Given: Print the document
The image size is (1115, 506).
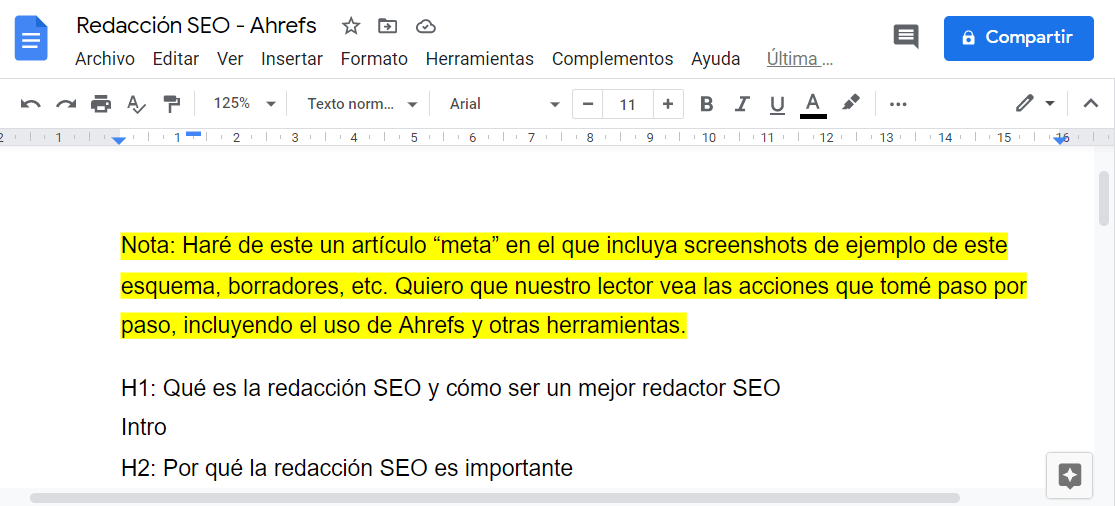Looking at the screenshot, I should pyautogui.click(x=101, y=104).
